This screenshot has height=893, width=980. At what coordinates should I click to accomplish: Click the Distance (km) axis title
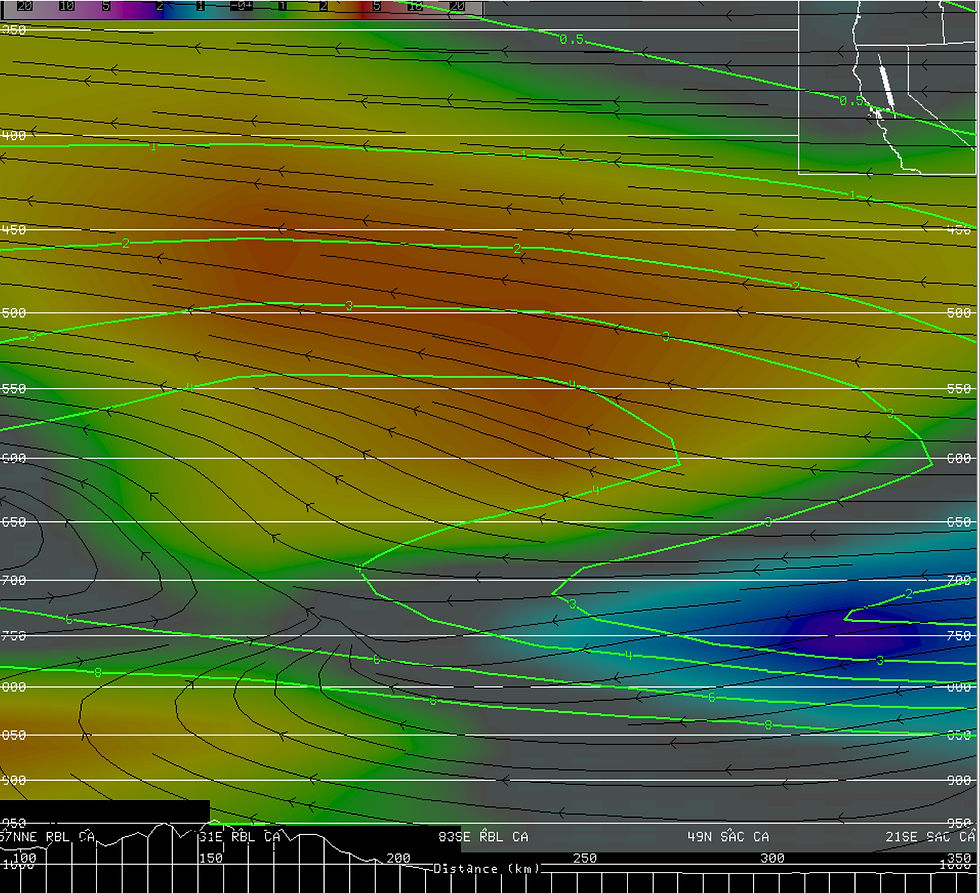point(487,869)
